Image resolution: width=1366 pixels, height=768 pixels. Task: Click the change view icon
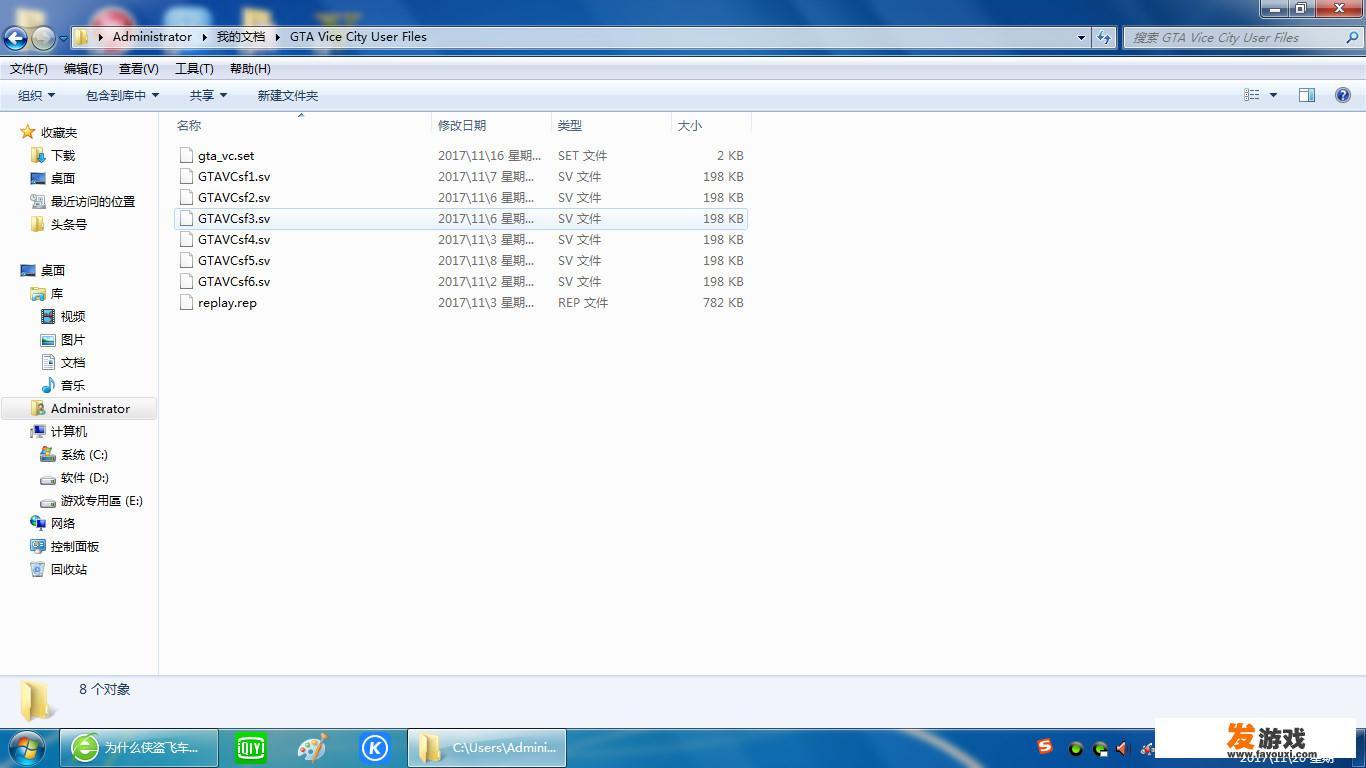point(1251,95)
